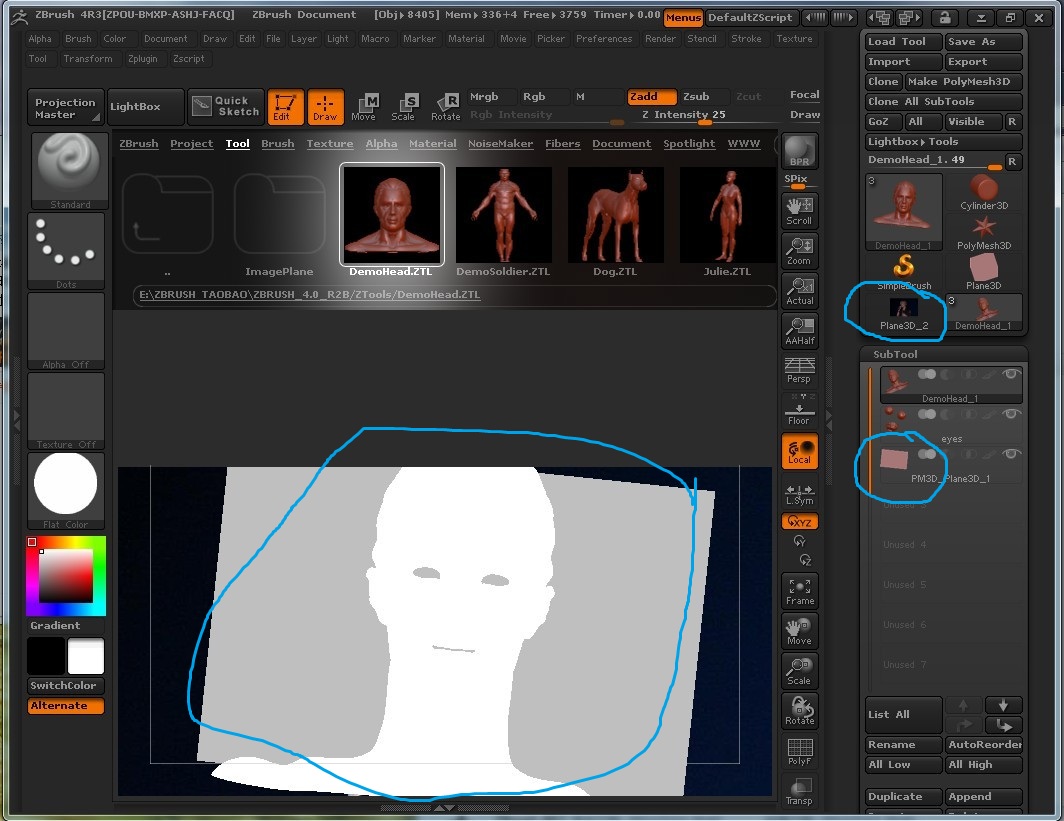Toggle the XYZ rotation mode
The width and height of the screenshot is (1064, 821).
pyautogui.click(x=799, y=521)
